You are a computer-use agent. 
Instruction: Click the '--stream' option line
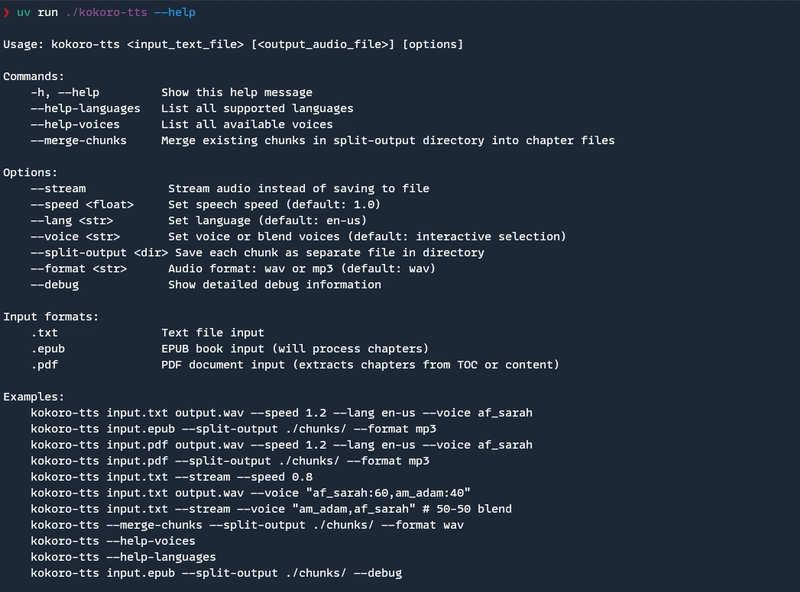[230, 189]
